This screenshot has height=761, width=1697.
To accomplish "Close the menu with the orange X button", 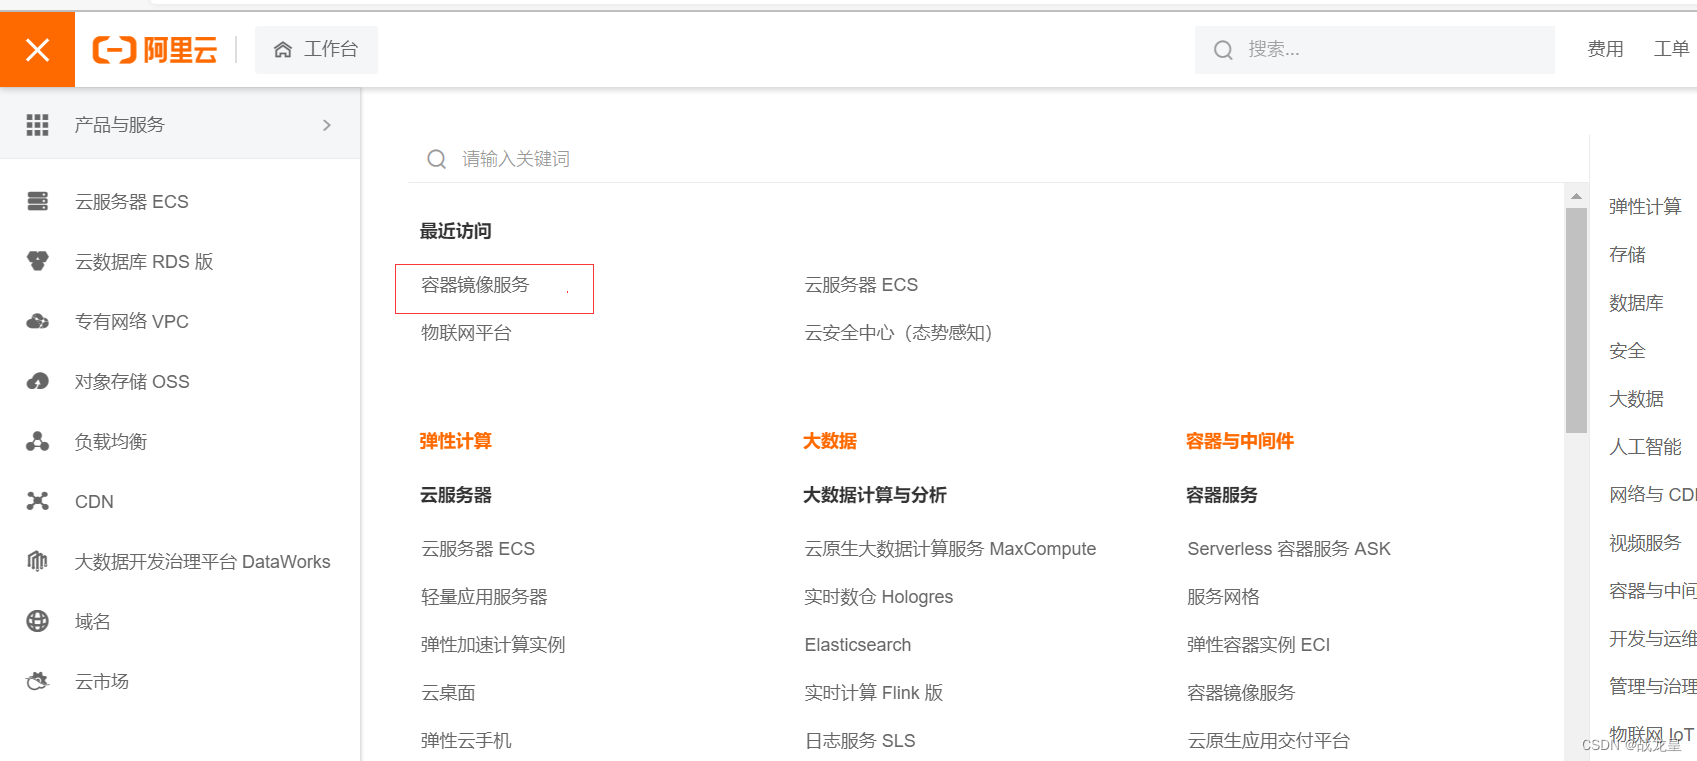I will tap(37, 49).
